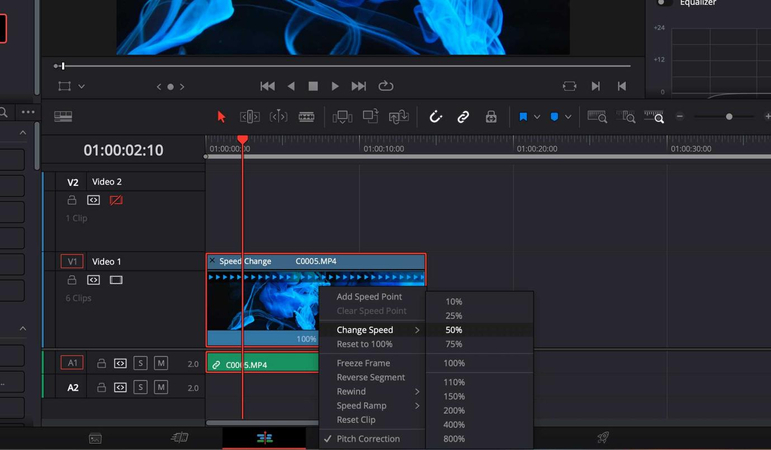The width and height of the screenshot is (771, 450).
Task: Click the C0005.MP4 audio clip
Action: click(x=263, y=364)
